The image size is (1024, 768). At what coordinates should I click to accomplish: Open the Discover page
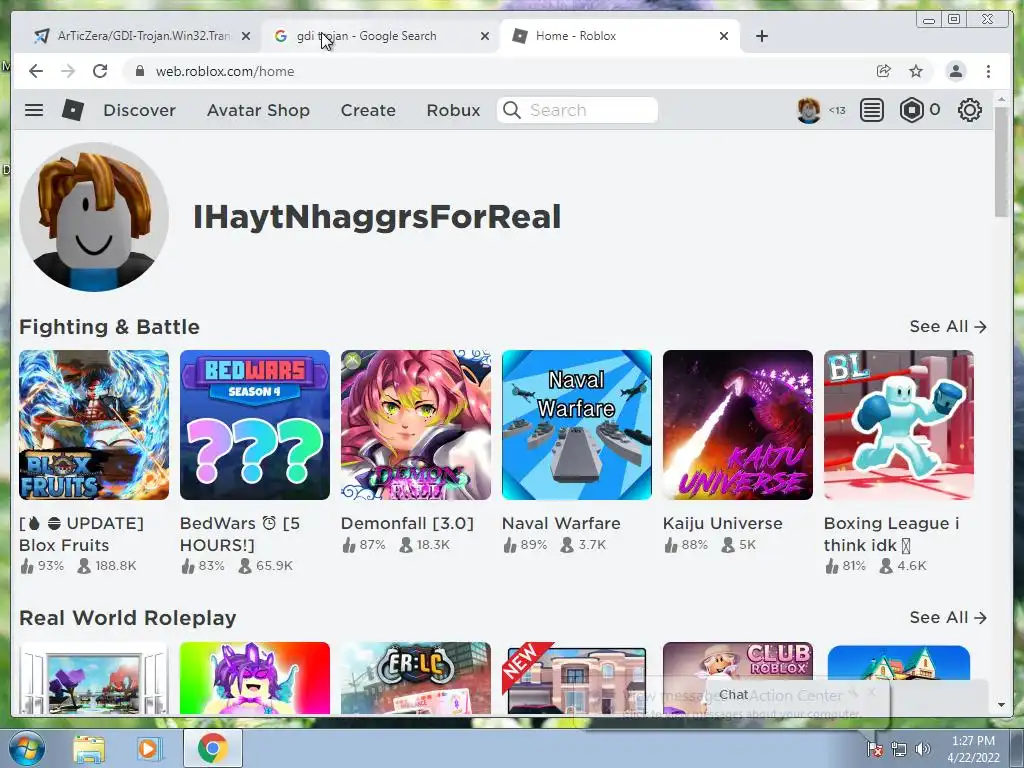pos(139,110)
